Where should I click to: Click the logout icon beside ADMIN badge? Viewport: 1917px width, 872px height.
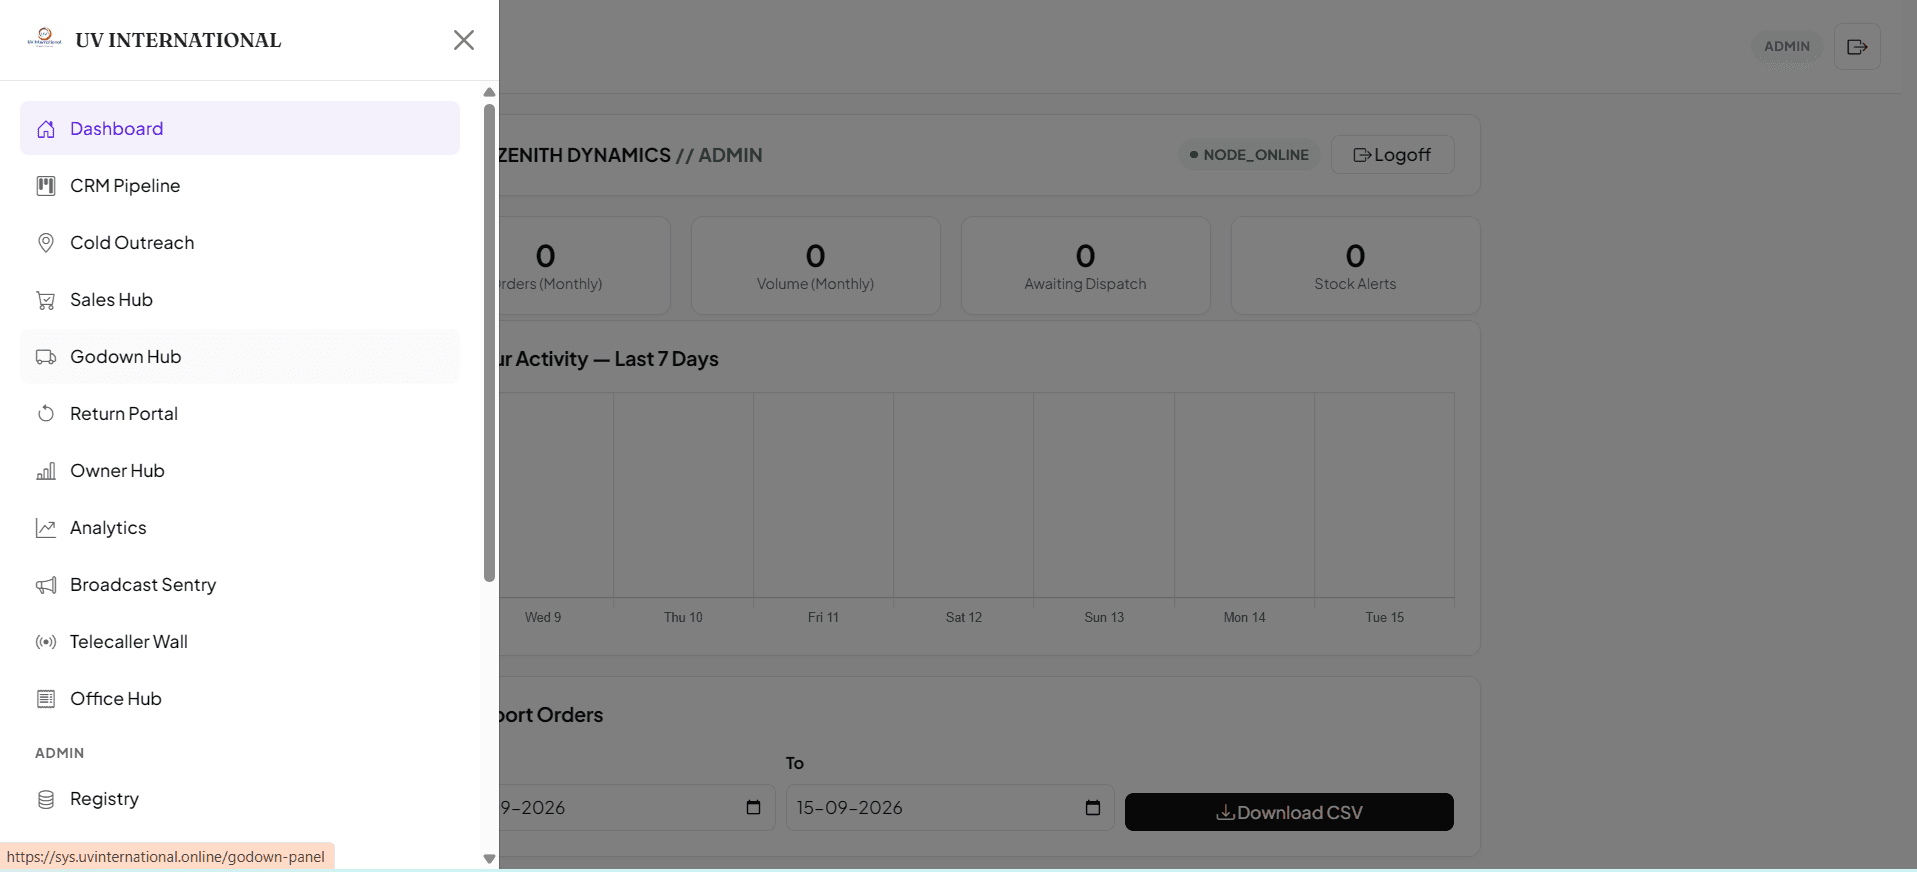click(1857, 47)
